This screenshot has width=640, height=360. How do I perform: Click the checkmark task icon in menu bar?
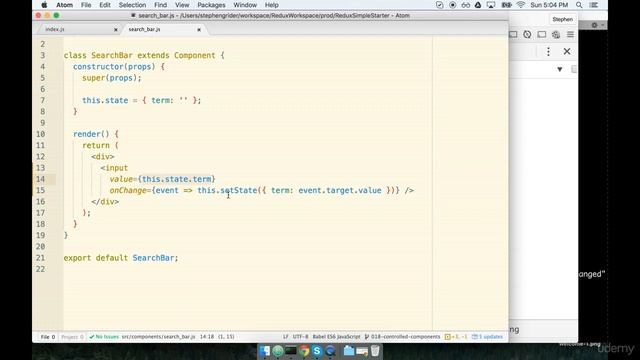pyautogui.click(x=440, y=5)
